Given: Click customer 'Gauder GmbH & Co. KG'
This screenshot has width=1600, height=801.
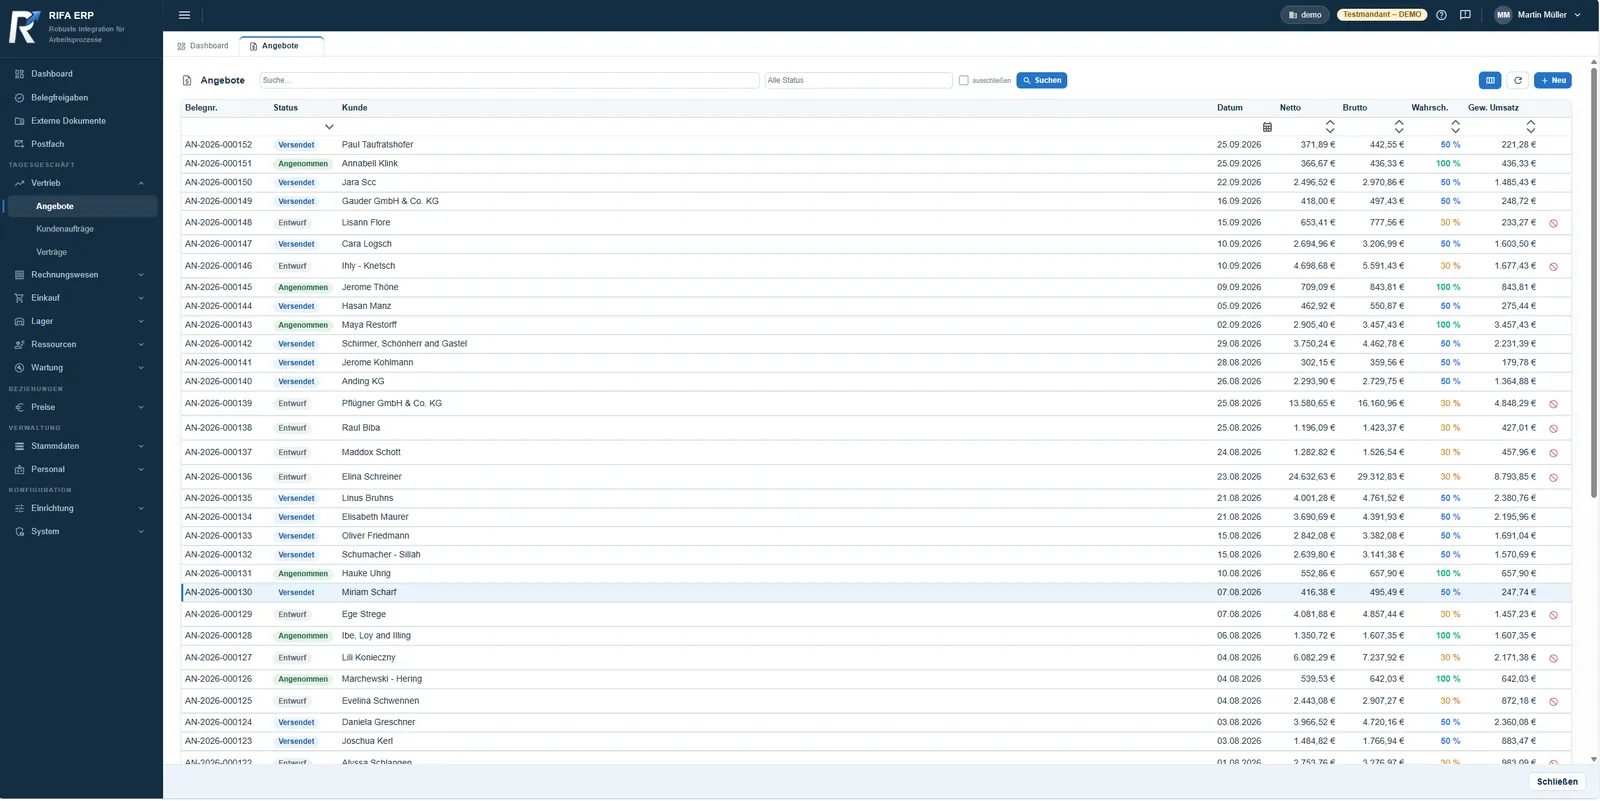Looking at the screenshot, I should pos(390,201).
